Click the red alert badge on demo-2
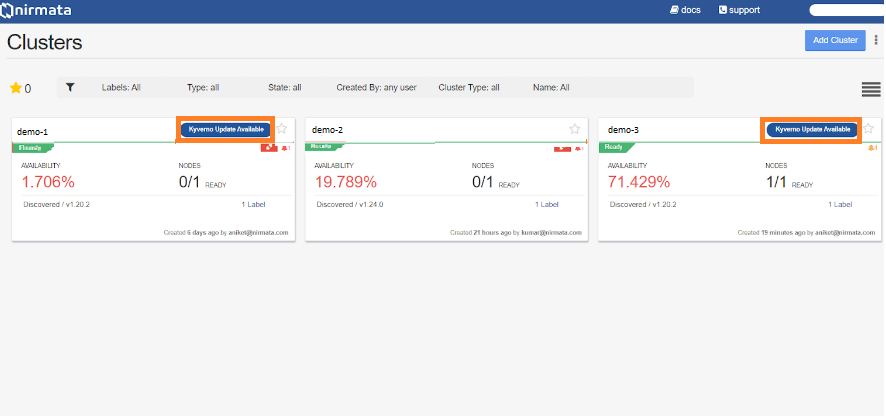Viewport: 886px width, 420px height. (x=562, y=149)
